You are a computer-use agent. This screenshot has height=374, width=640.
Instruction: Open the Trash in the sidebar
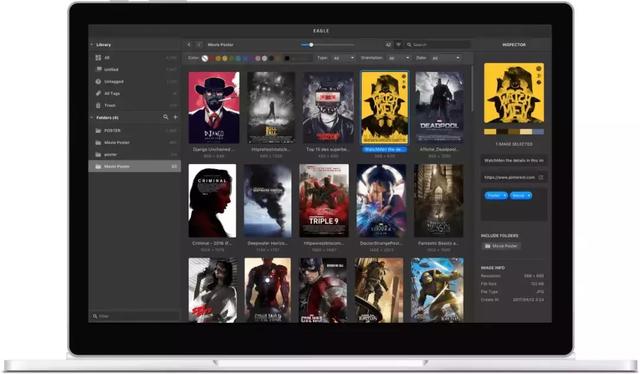[x=134, y=105]
